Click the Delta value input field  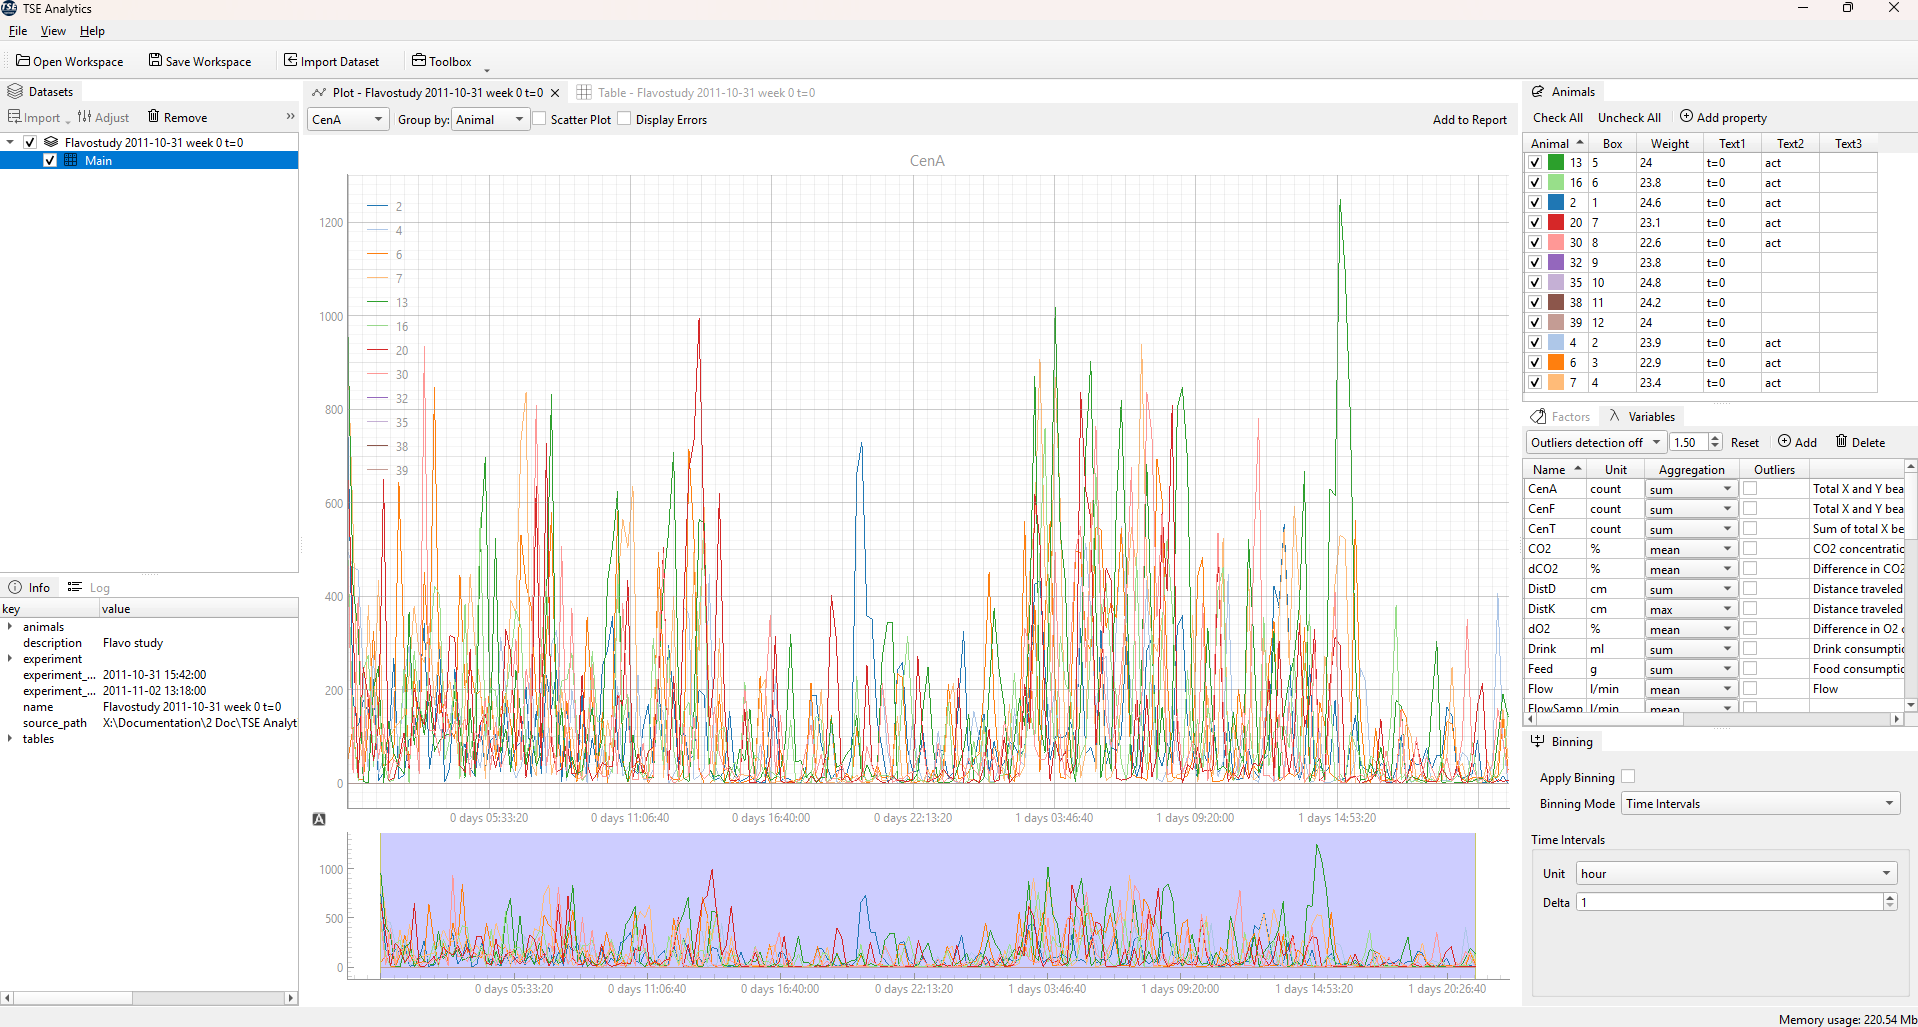pyautogui.click(x=1730, y=901)
